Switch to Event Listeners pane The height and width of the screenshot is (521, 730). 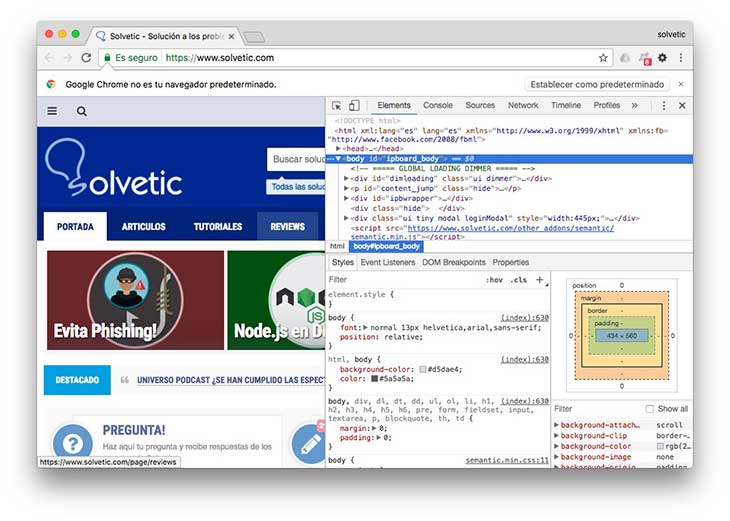point(388,262)
